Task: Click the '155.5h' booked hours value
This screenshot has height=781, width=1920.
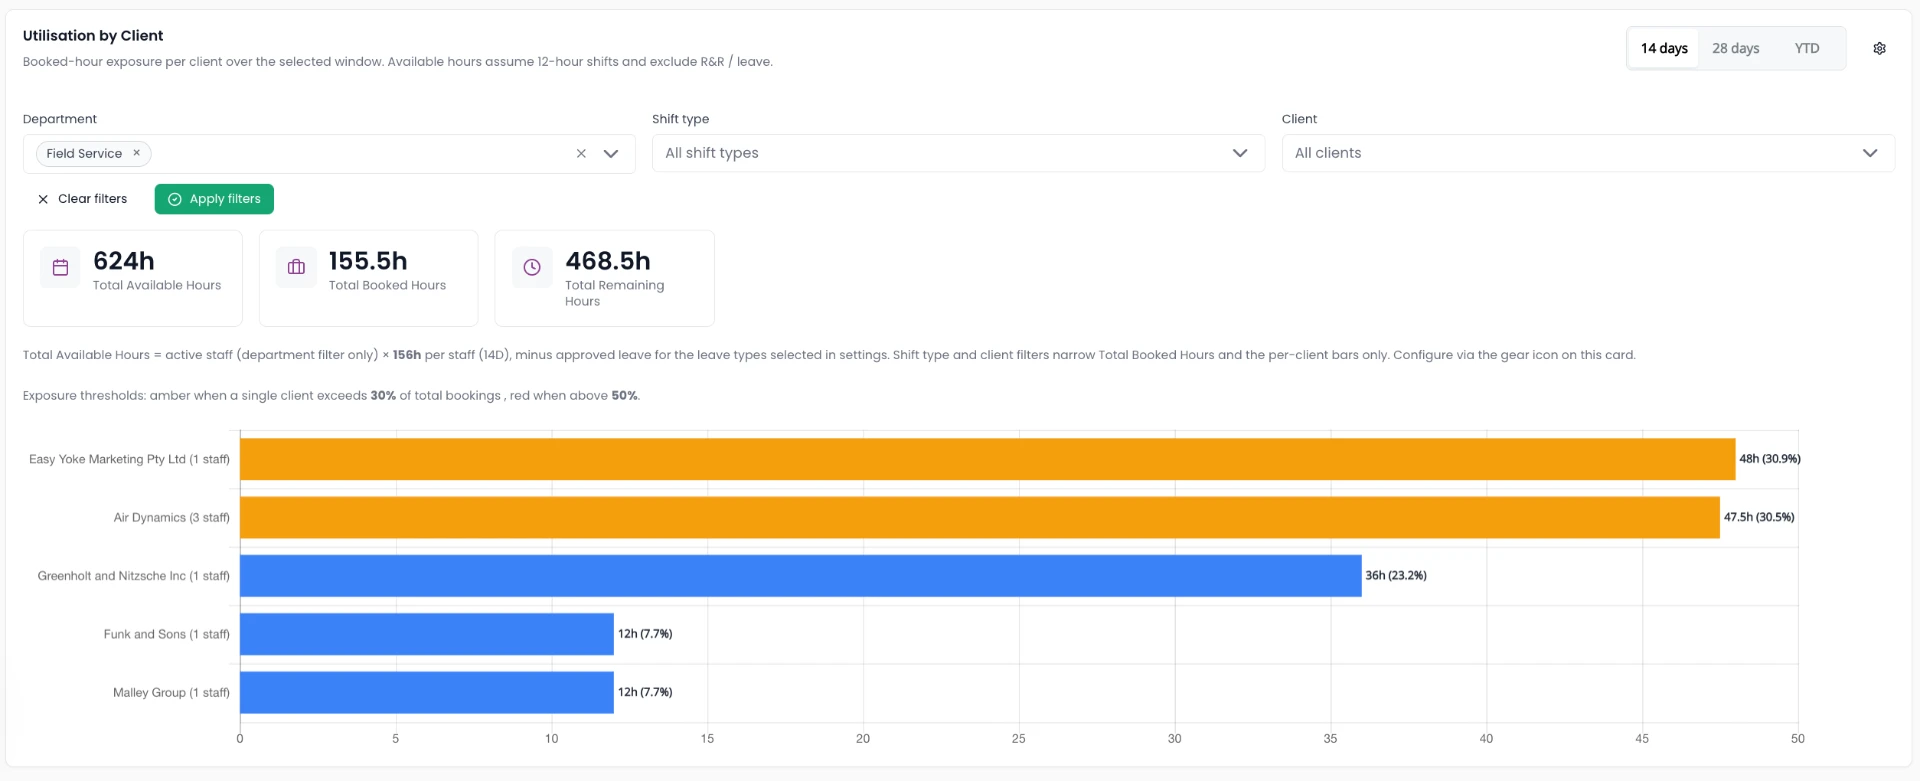Action: 368,261
